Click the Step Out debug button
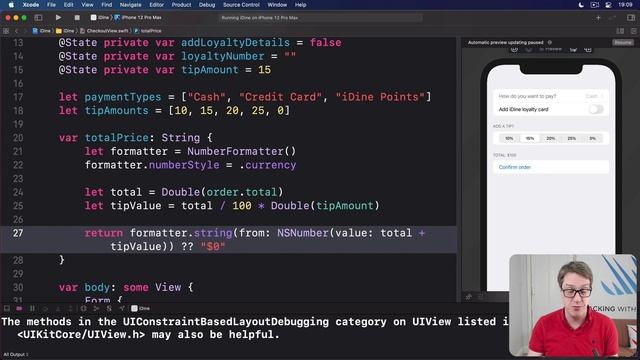The image size is (640, 360). pyautogui.click(x=71, y=308)
